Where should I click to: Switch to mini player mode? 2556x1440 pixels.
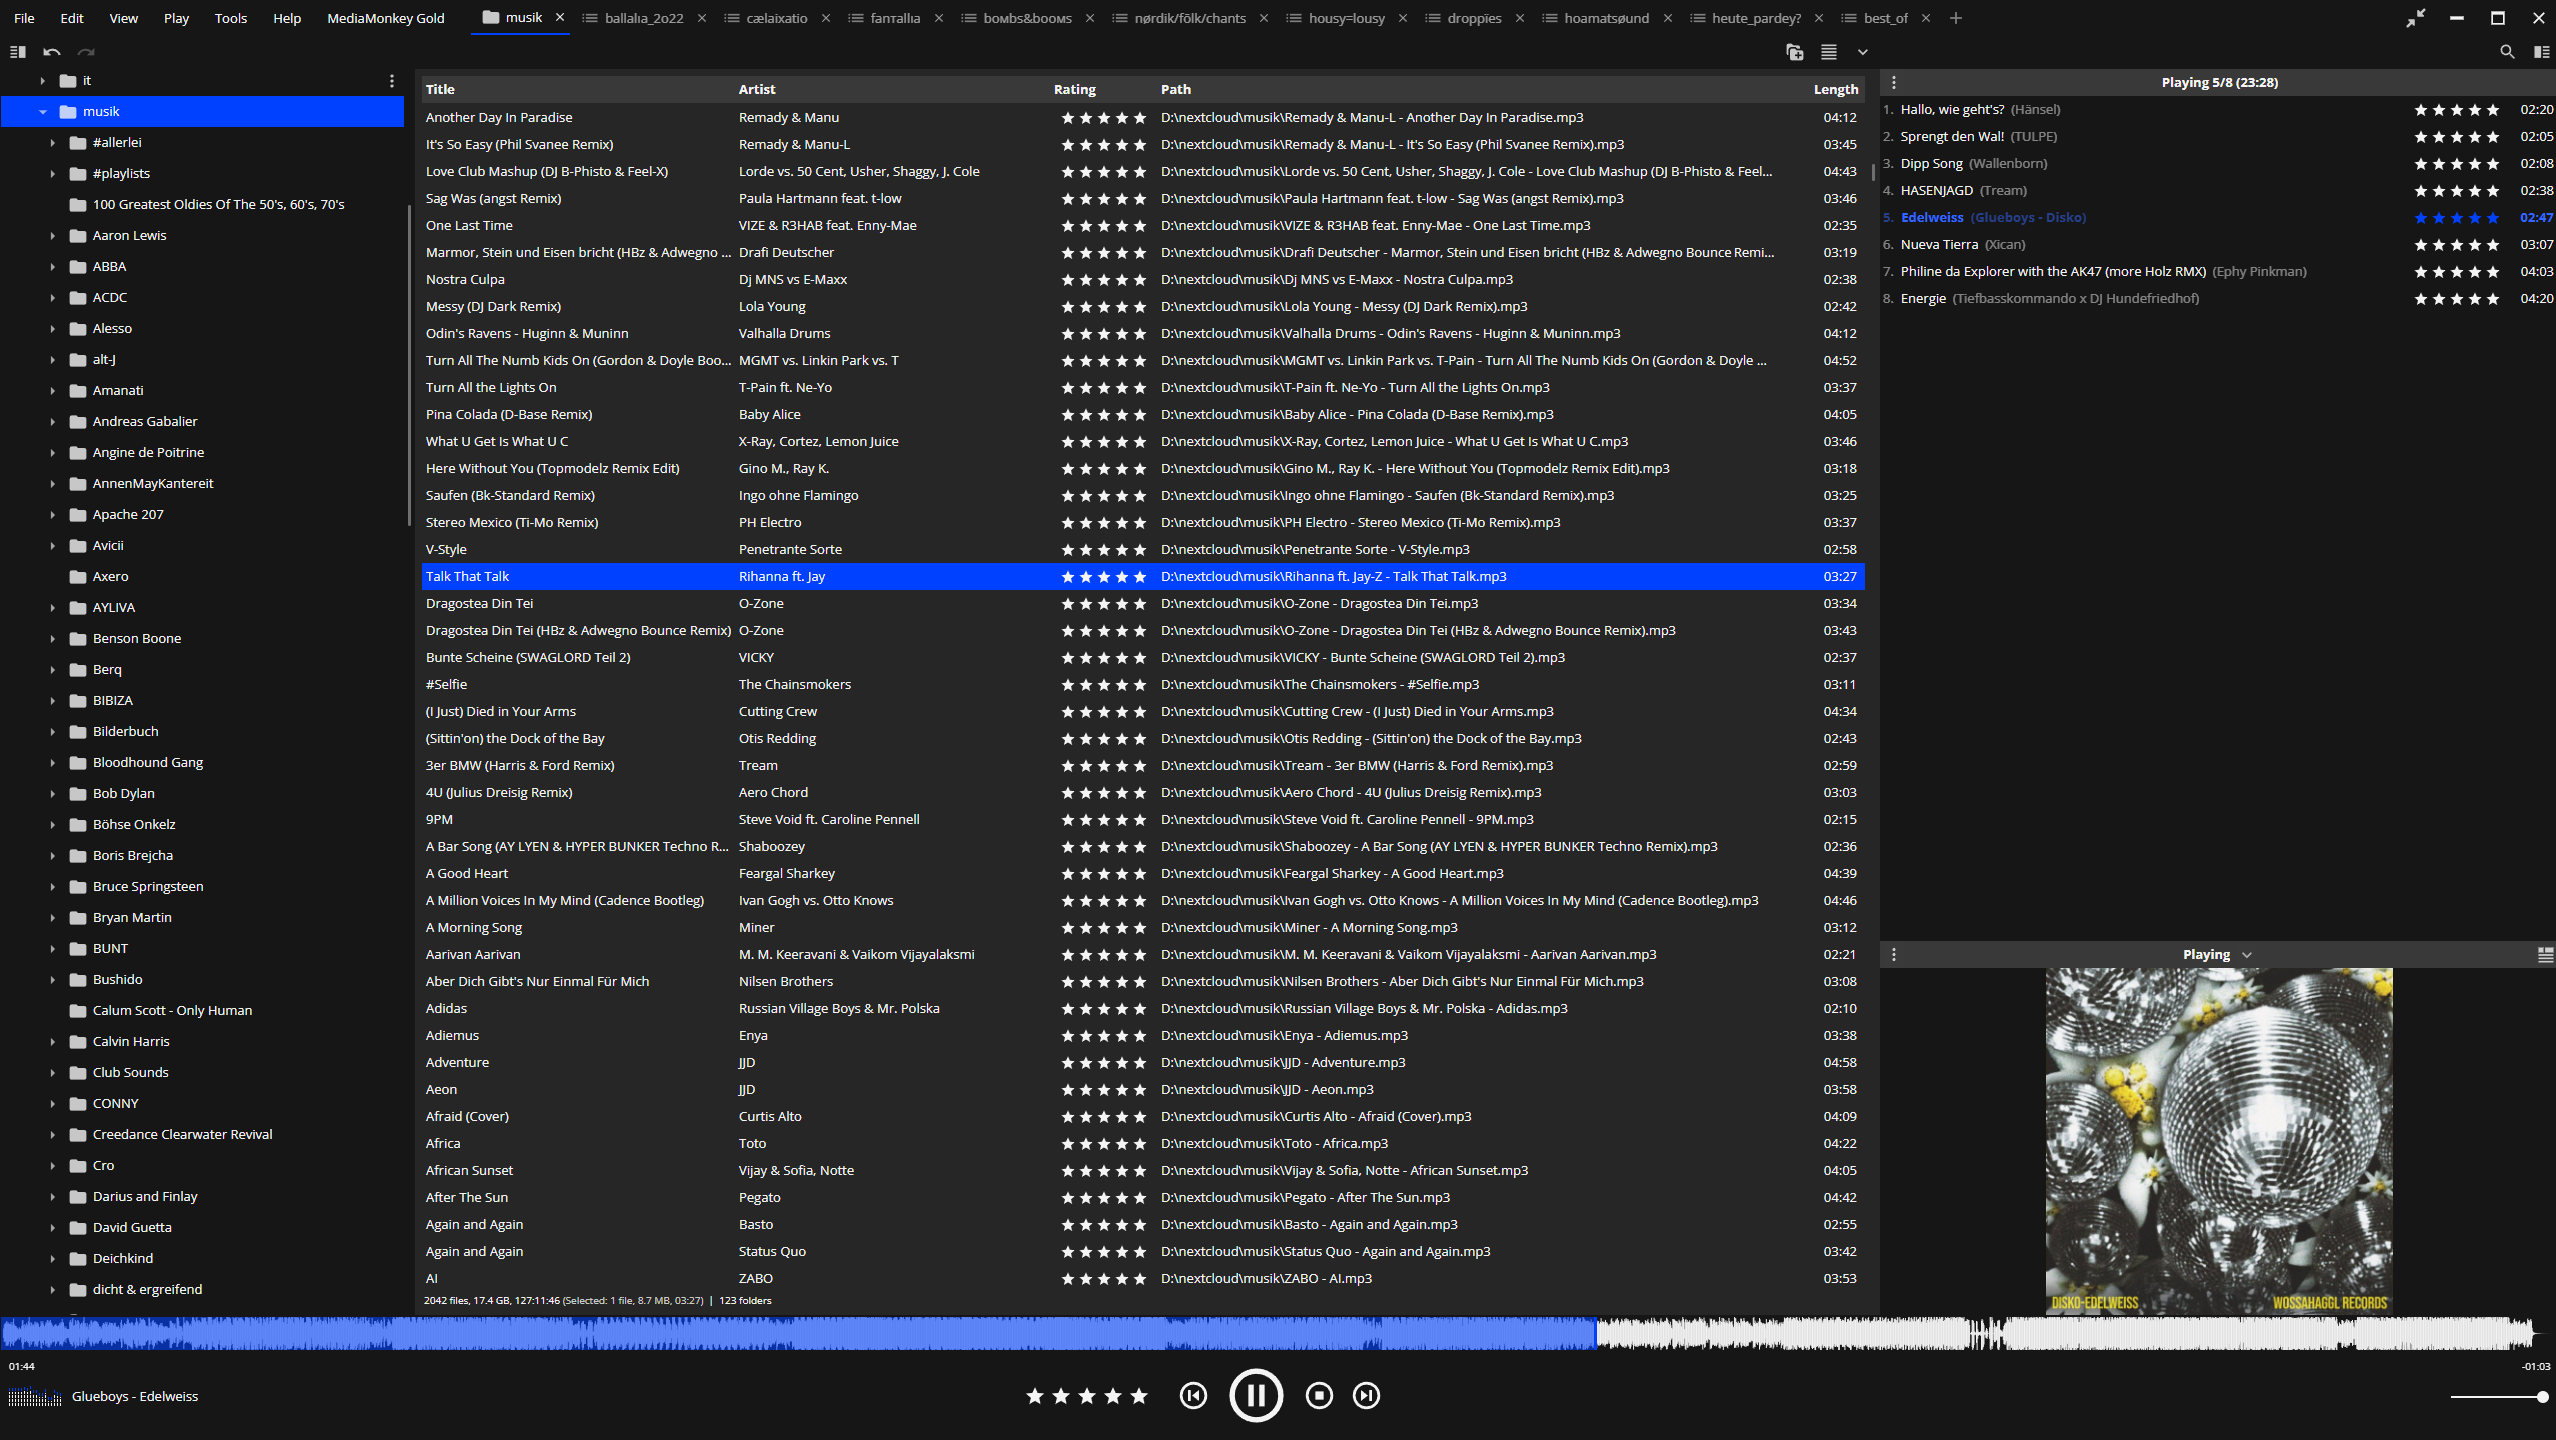click(x=2416, y=18)
